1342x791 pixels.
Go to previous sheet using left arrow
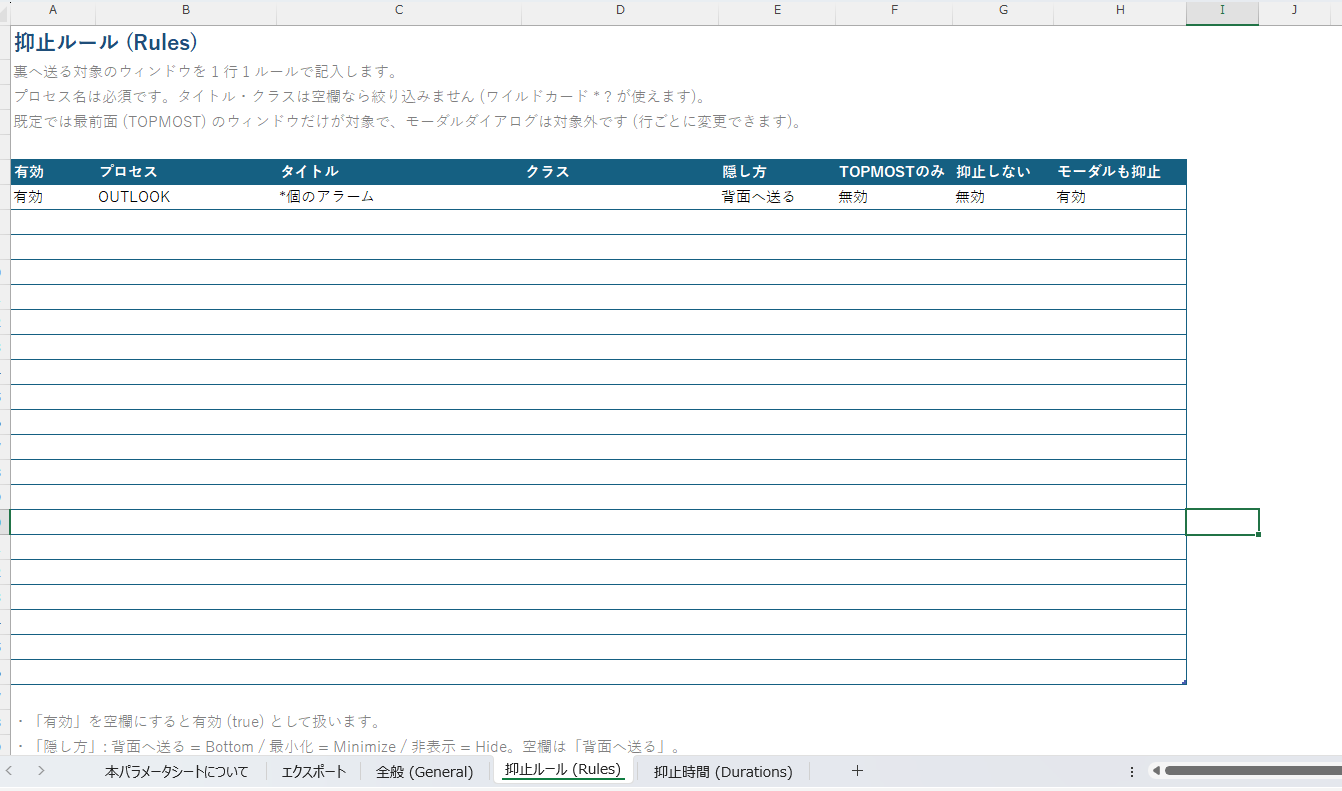click(10, 771)
